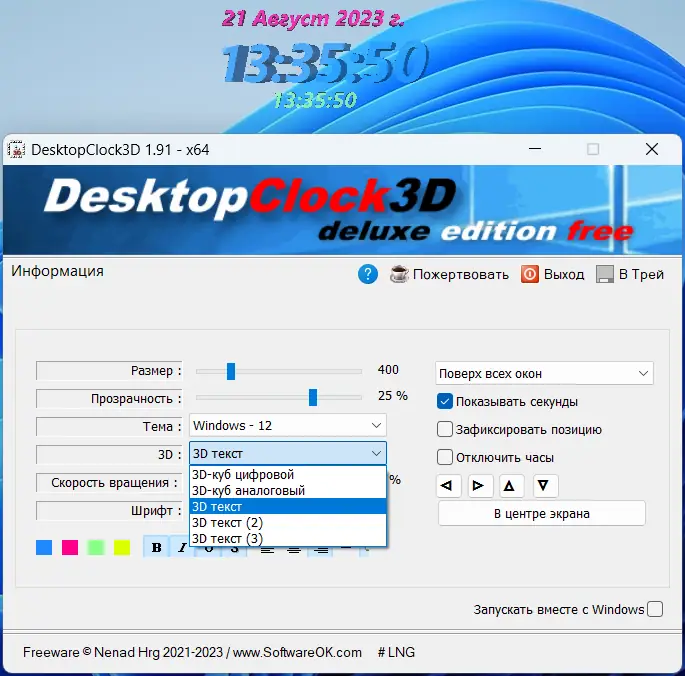Screen dimensions: 685x676
Task: Align the clock text right
Action: point(321,550)
